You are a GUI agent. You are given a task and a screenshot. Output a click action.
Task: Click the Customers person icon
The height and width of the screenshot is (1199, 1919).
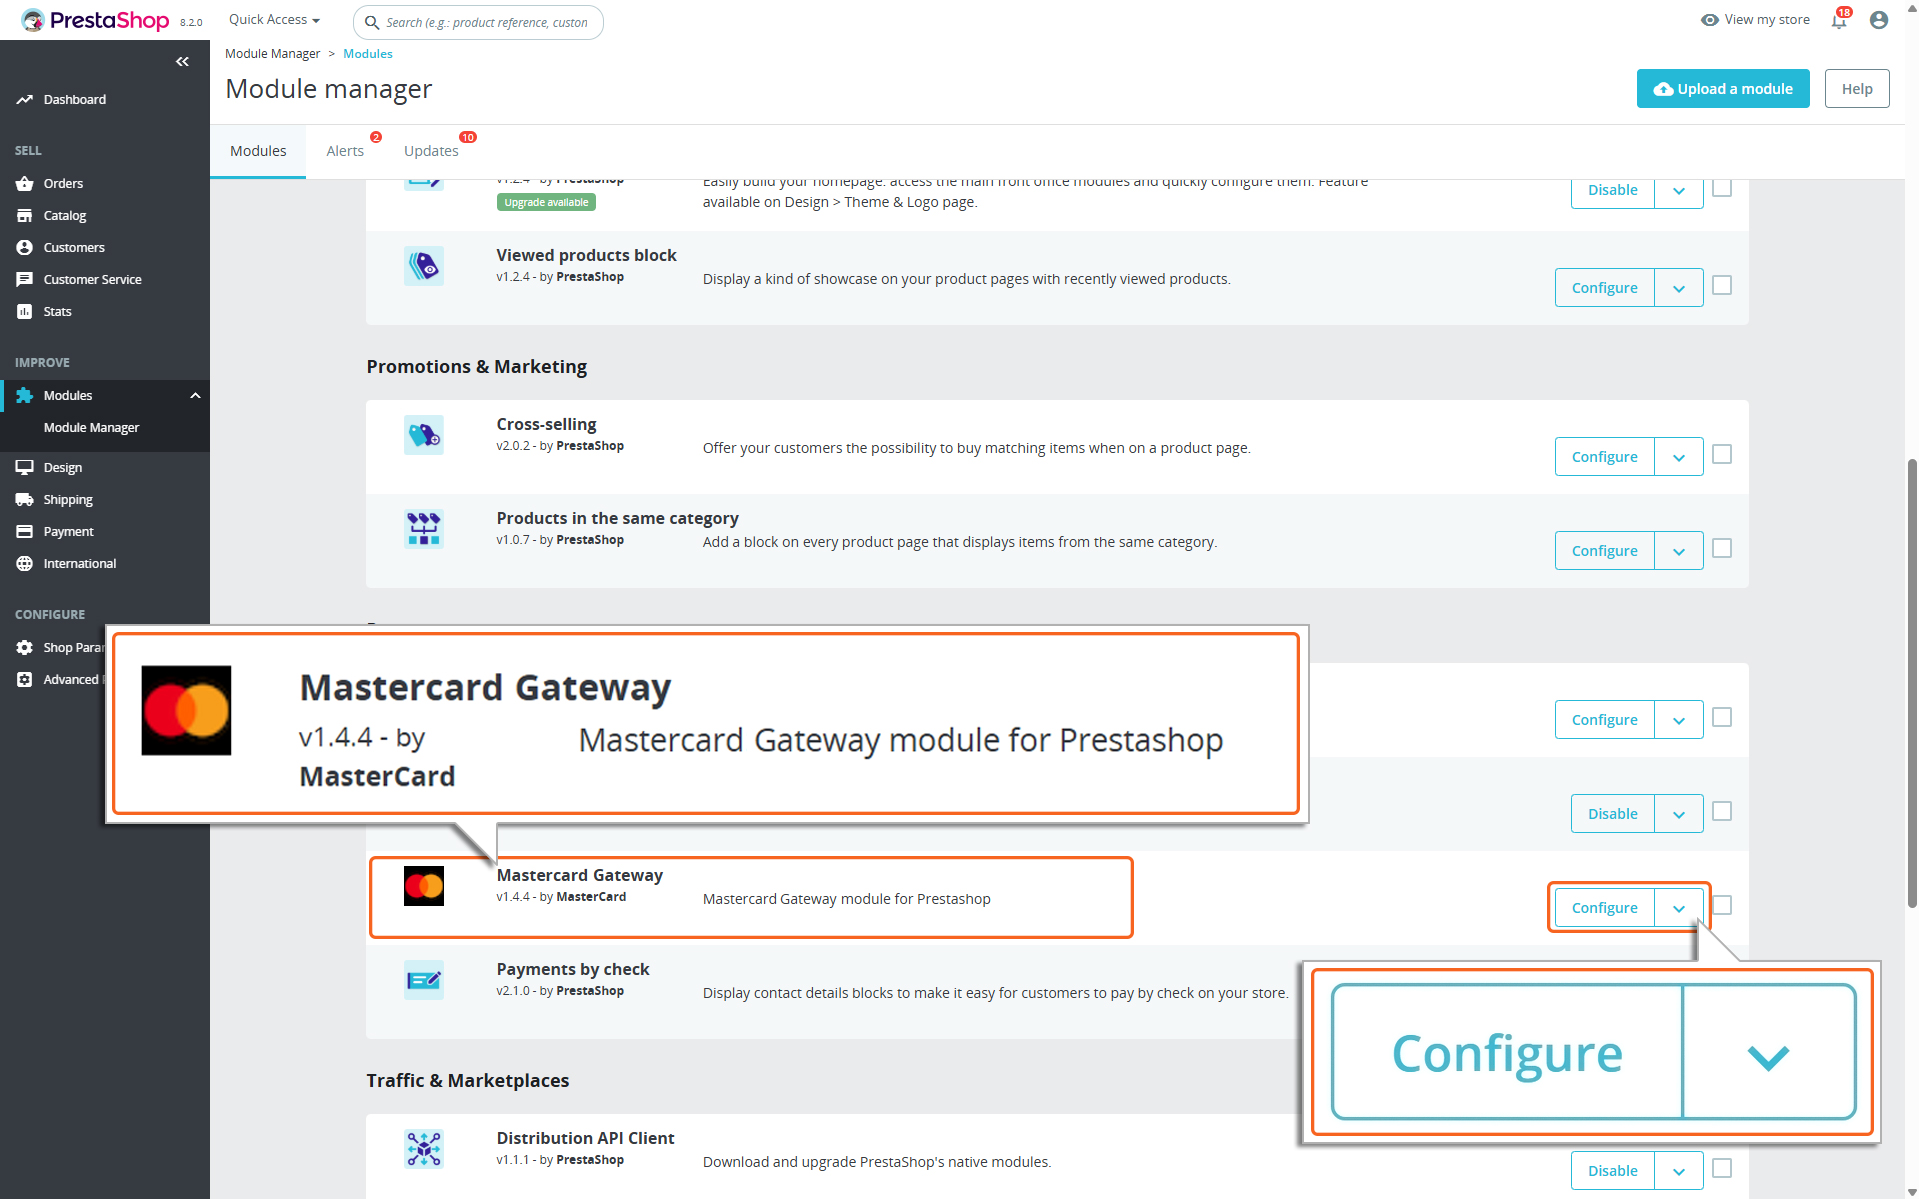pos(25,248)
